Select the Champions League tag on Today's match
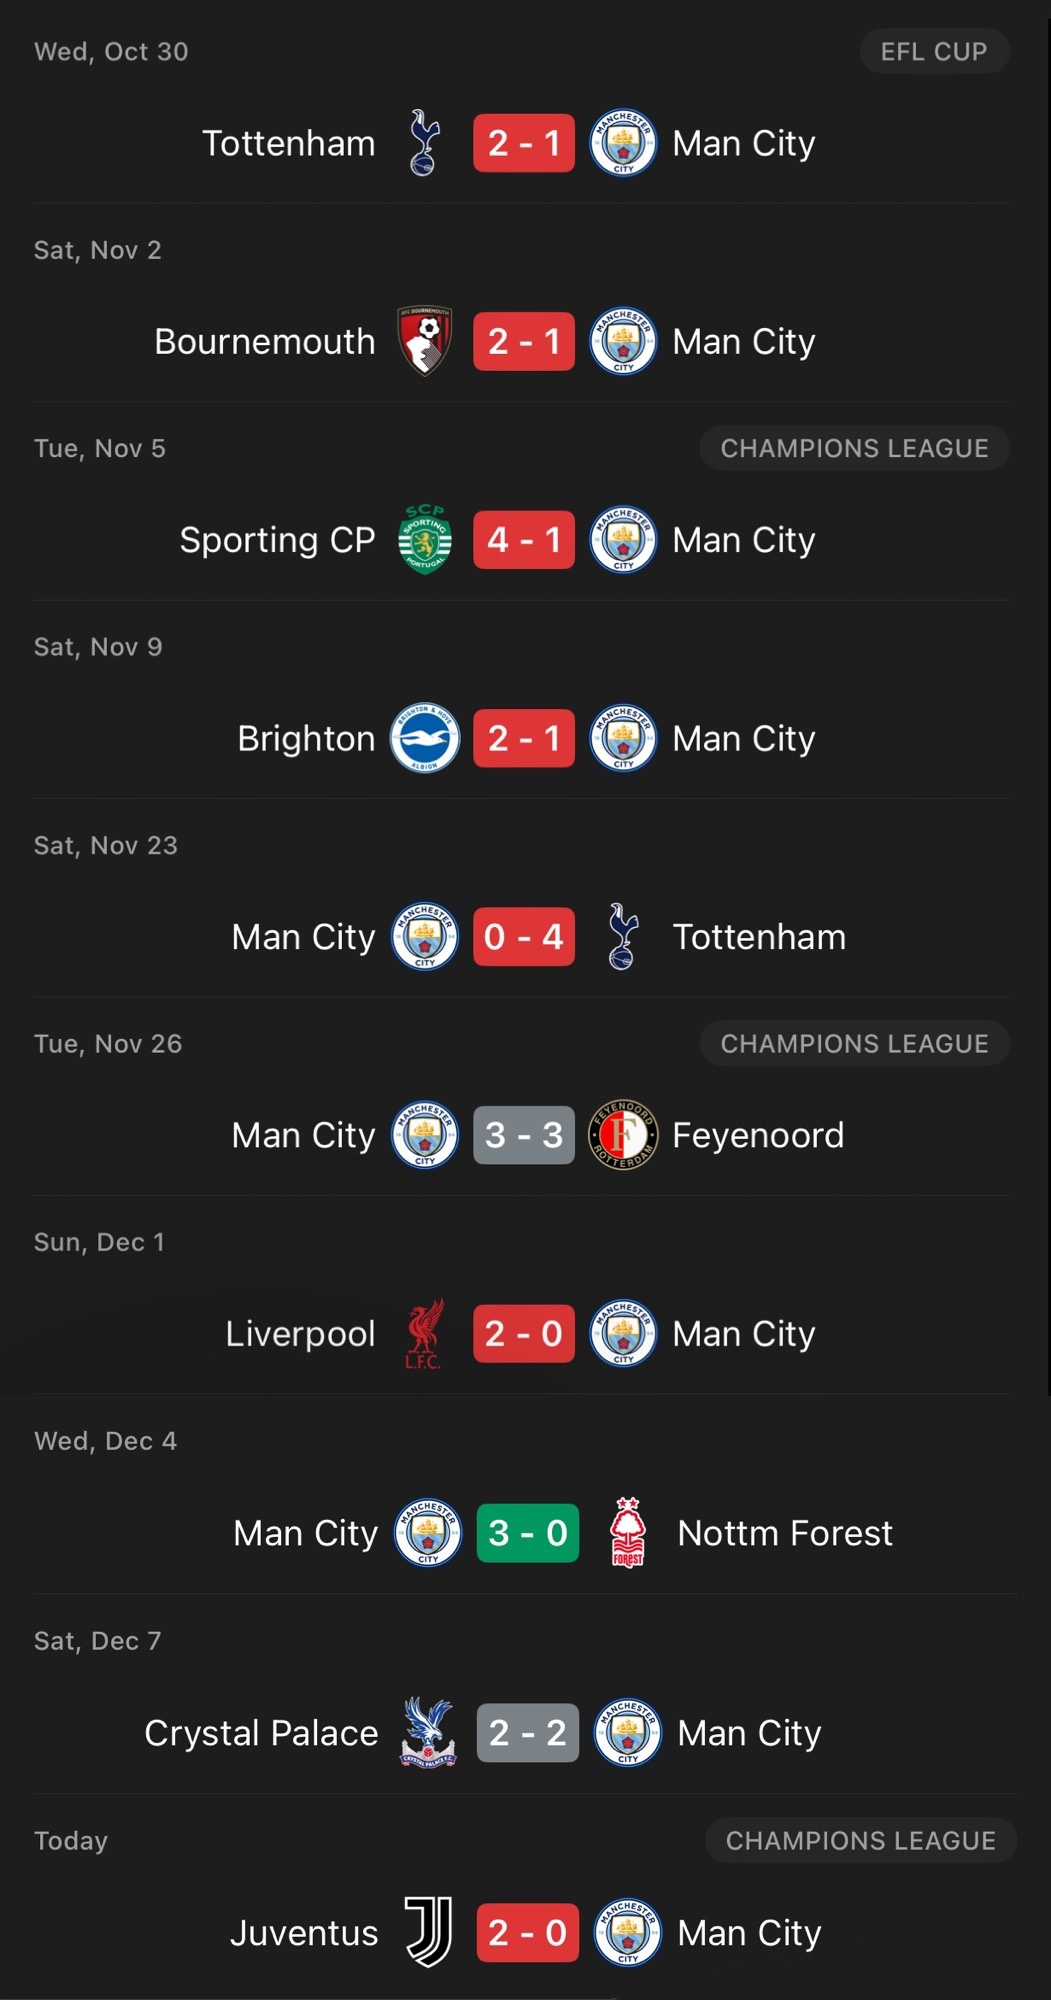 860,1840
